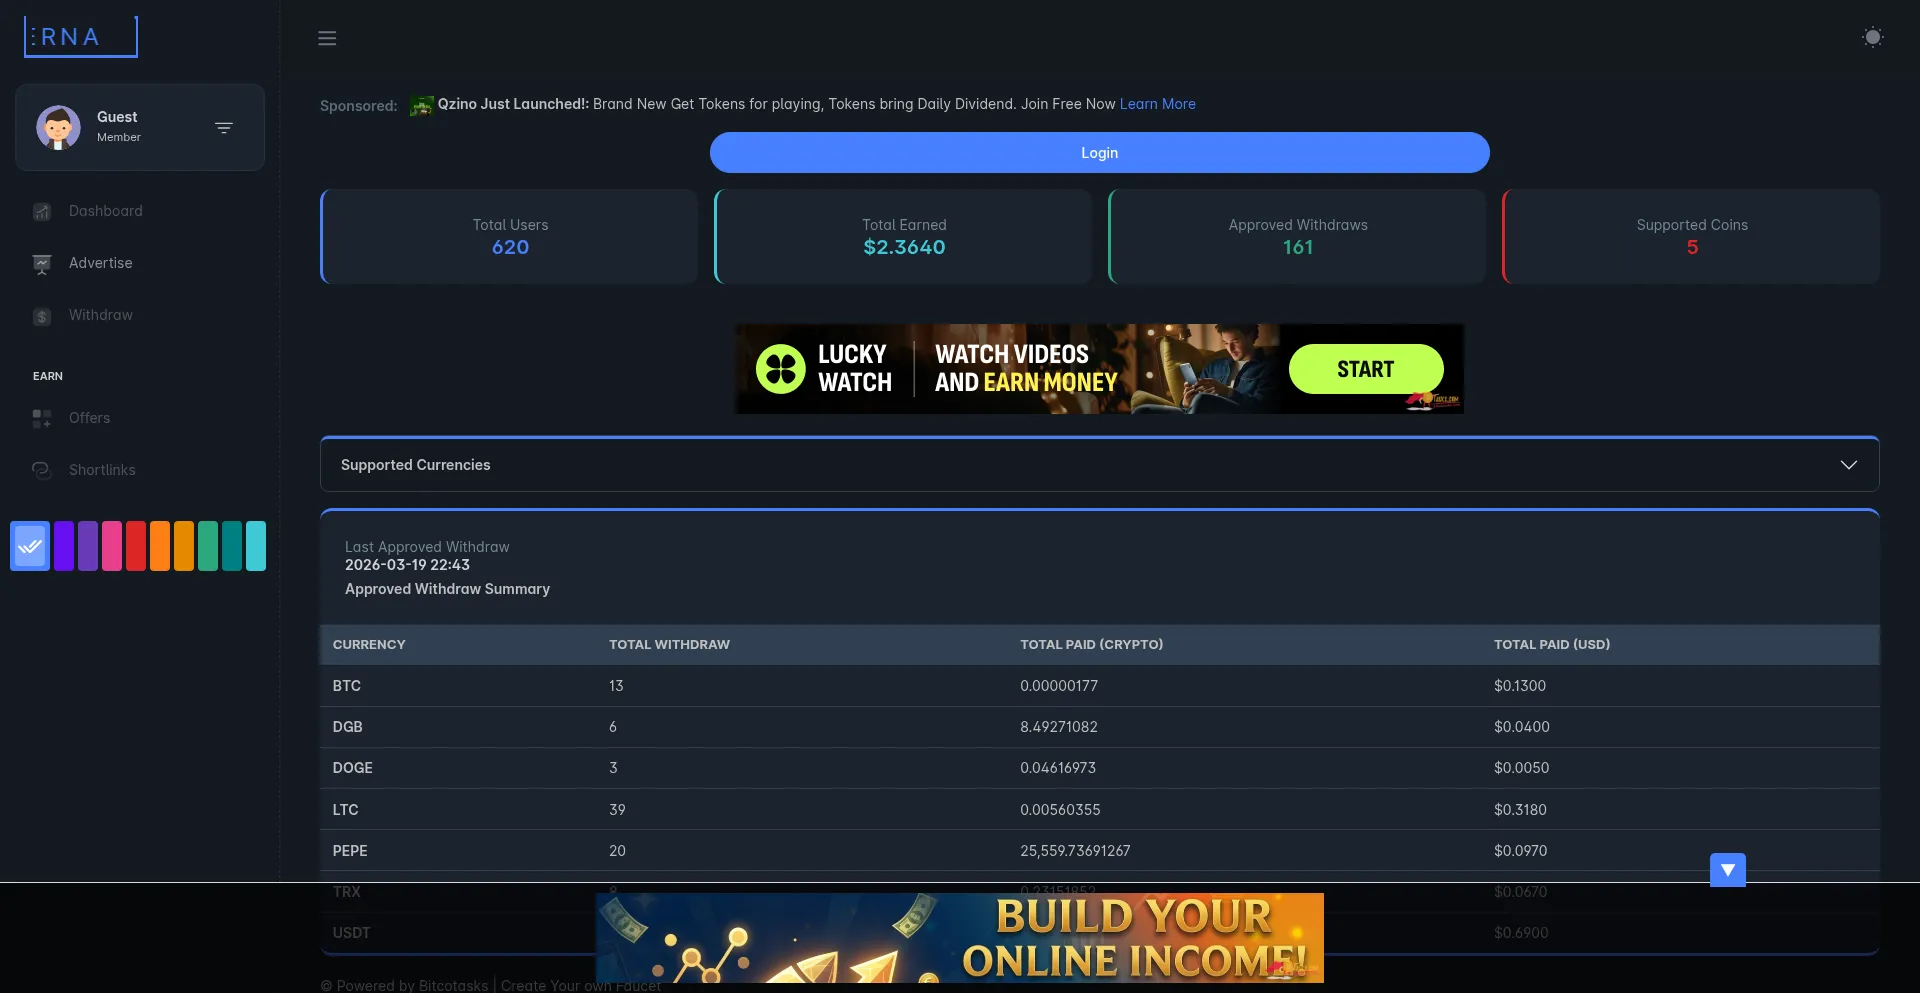Open the Guest profile filter menu

click(x=224, y=127)
